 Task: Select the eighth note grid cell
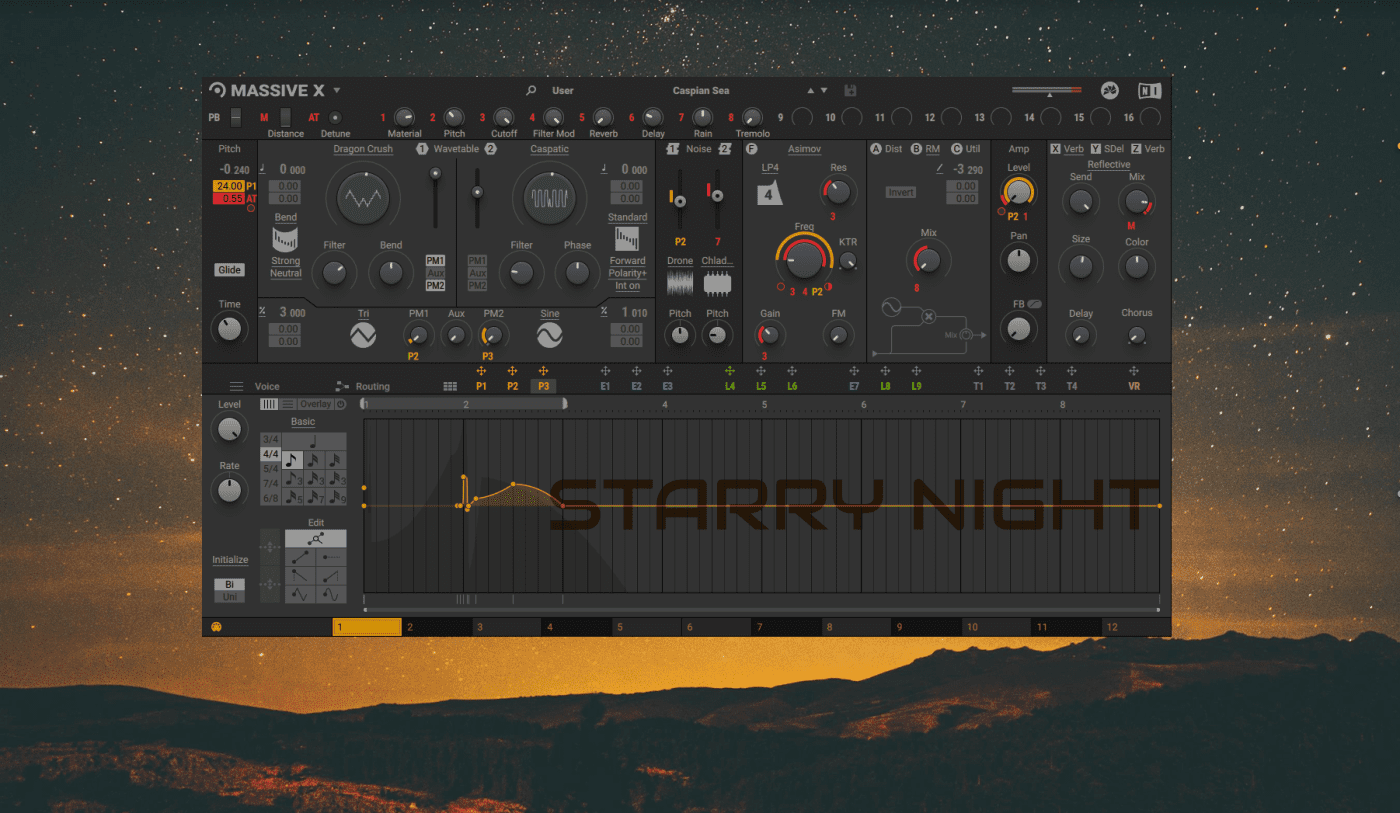[293, 460]
